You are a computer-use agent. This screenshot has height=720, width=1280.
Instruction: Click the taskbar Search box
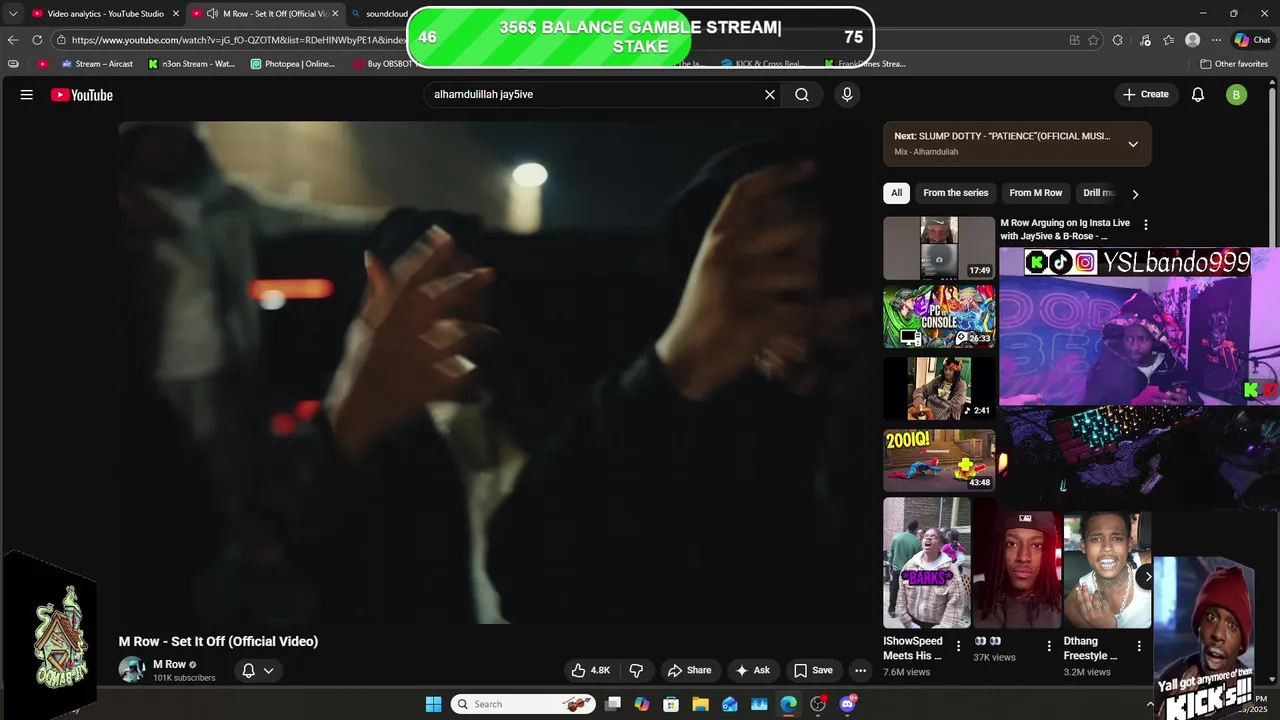pyautogui.click(x=521, y=704)
